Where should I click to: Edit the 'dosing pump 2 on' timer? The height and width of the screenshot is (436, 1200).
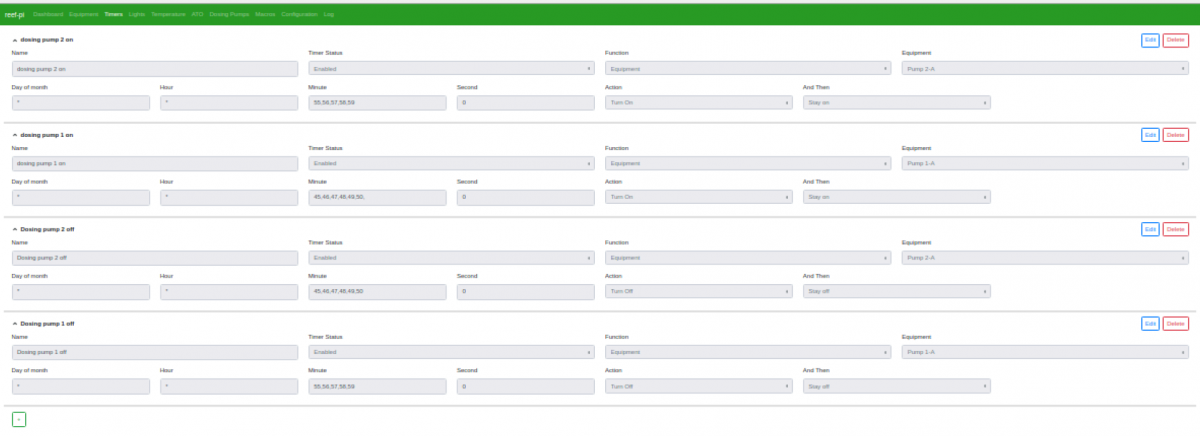click(1150, 40)
